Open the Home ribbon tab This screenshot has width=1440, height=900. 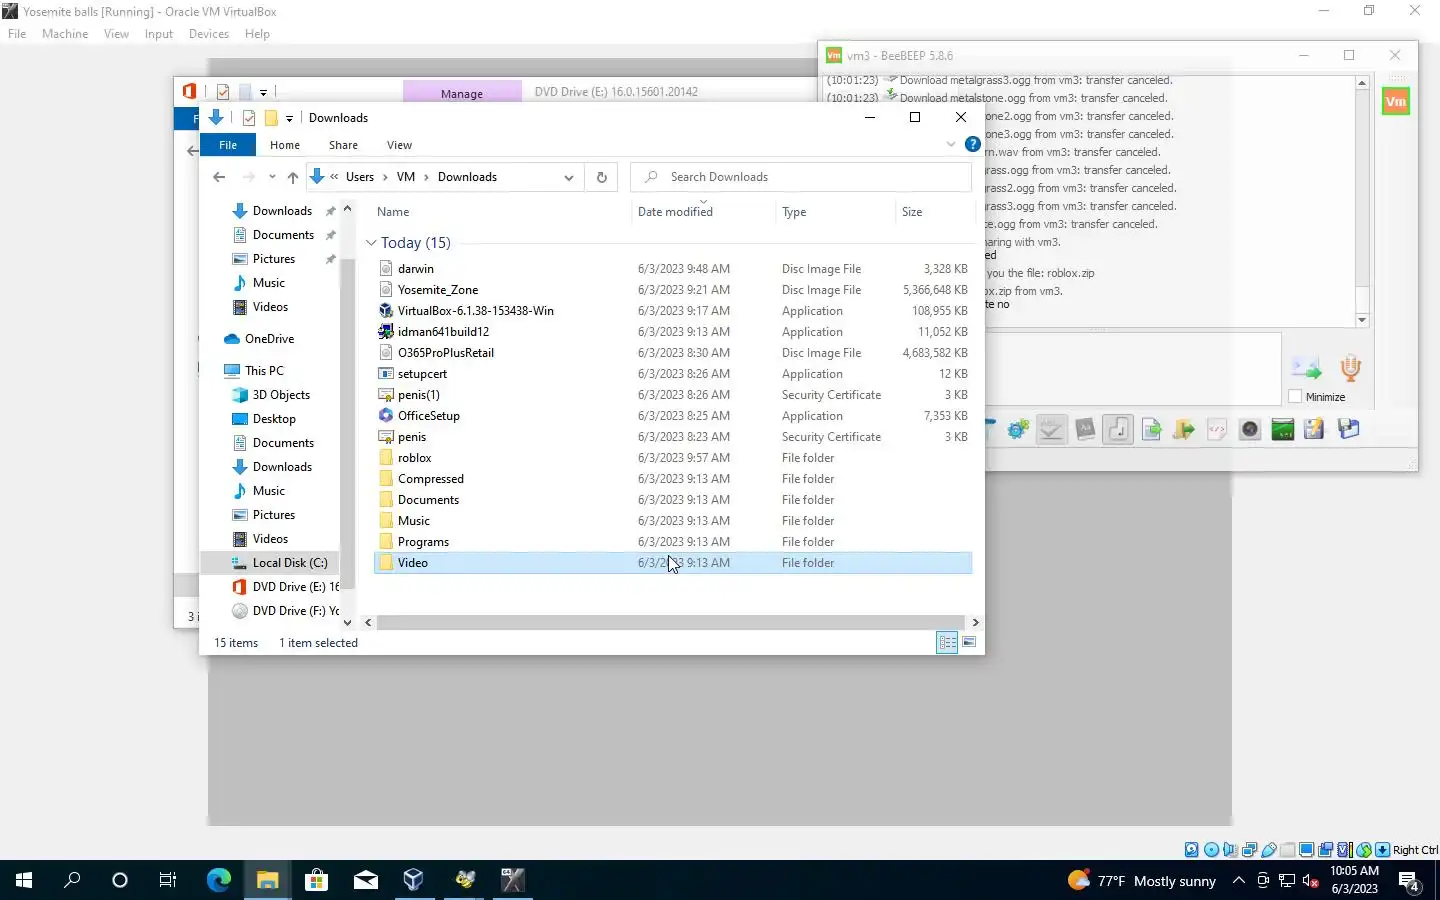pos(285,145)
